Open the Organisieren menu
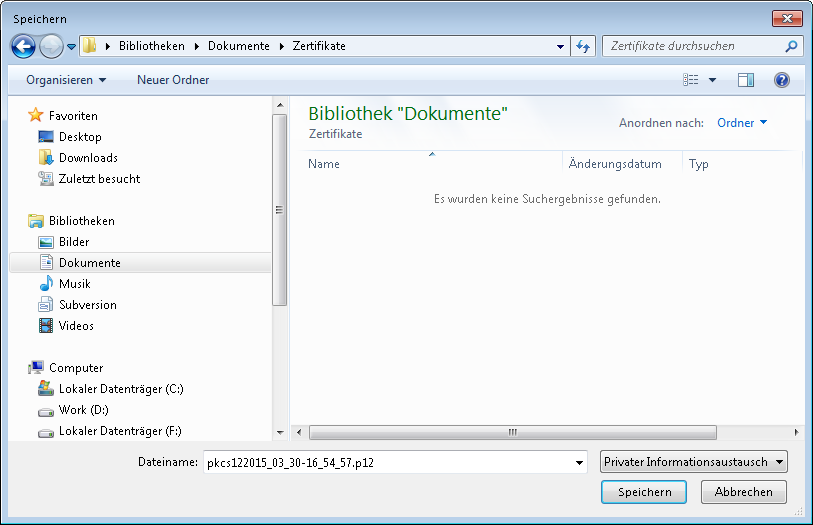 pos(66,80)
